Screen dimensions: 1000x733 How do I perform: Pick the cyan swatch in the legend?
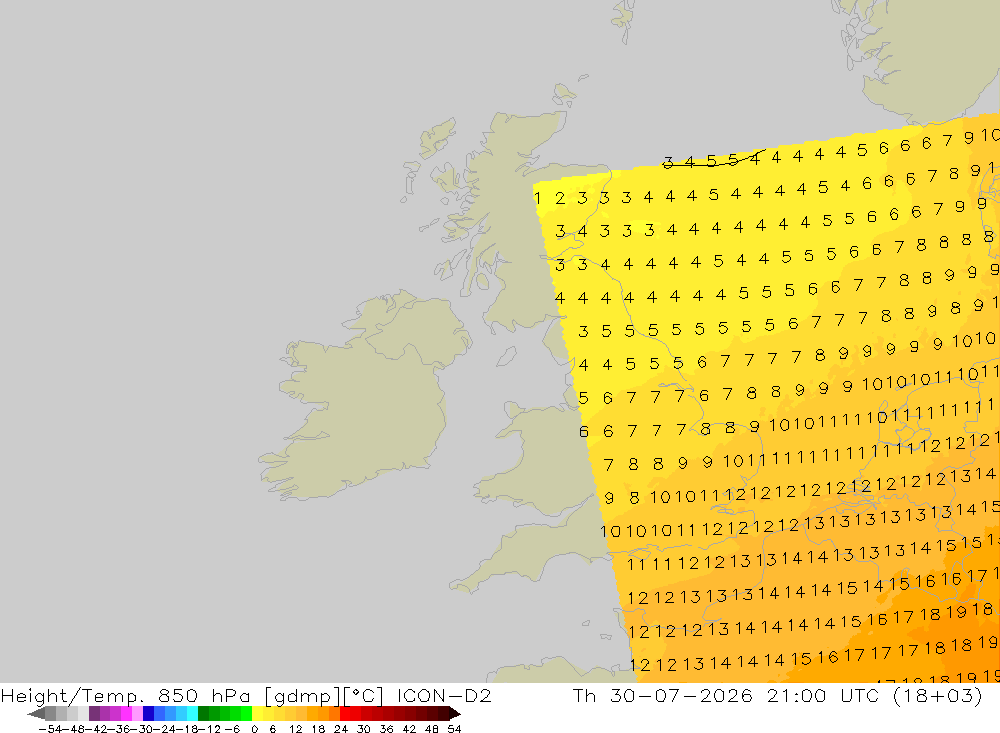[192, 713]
